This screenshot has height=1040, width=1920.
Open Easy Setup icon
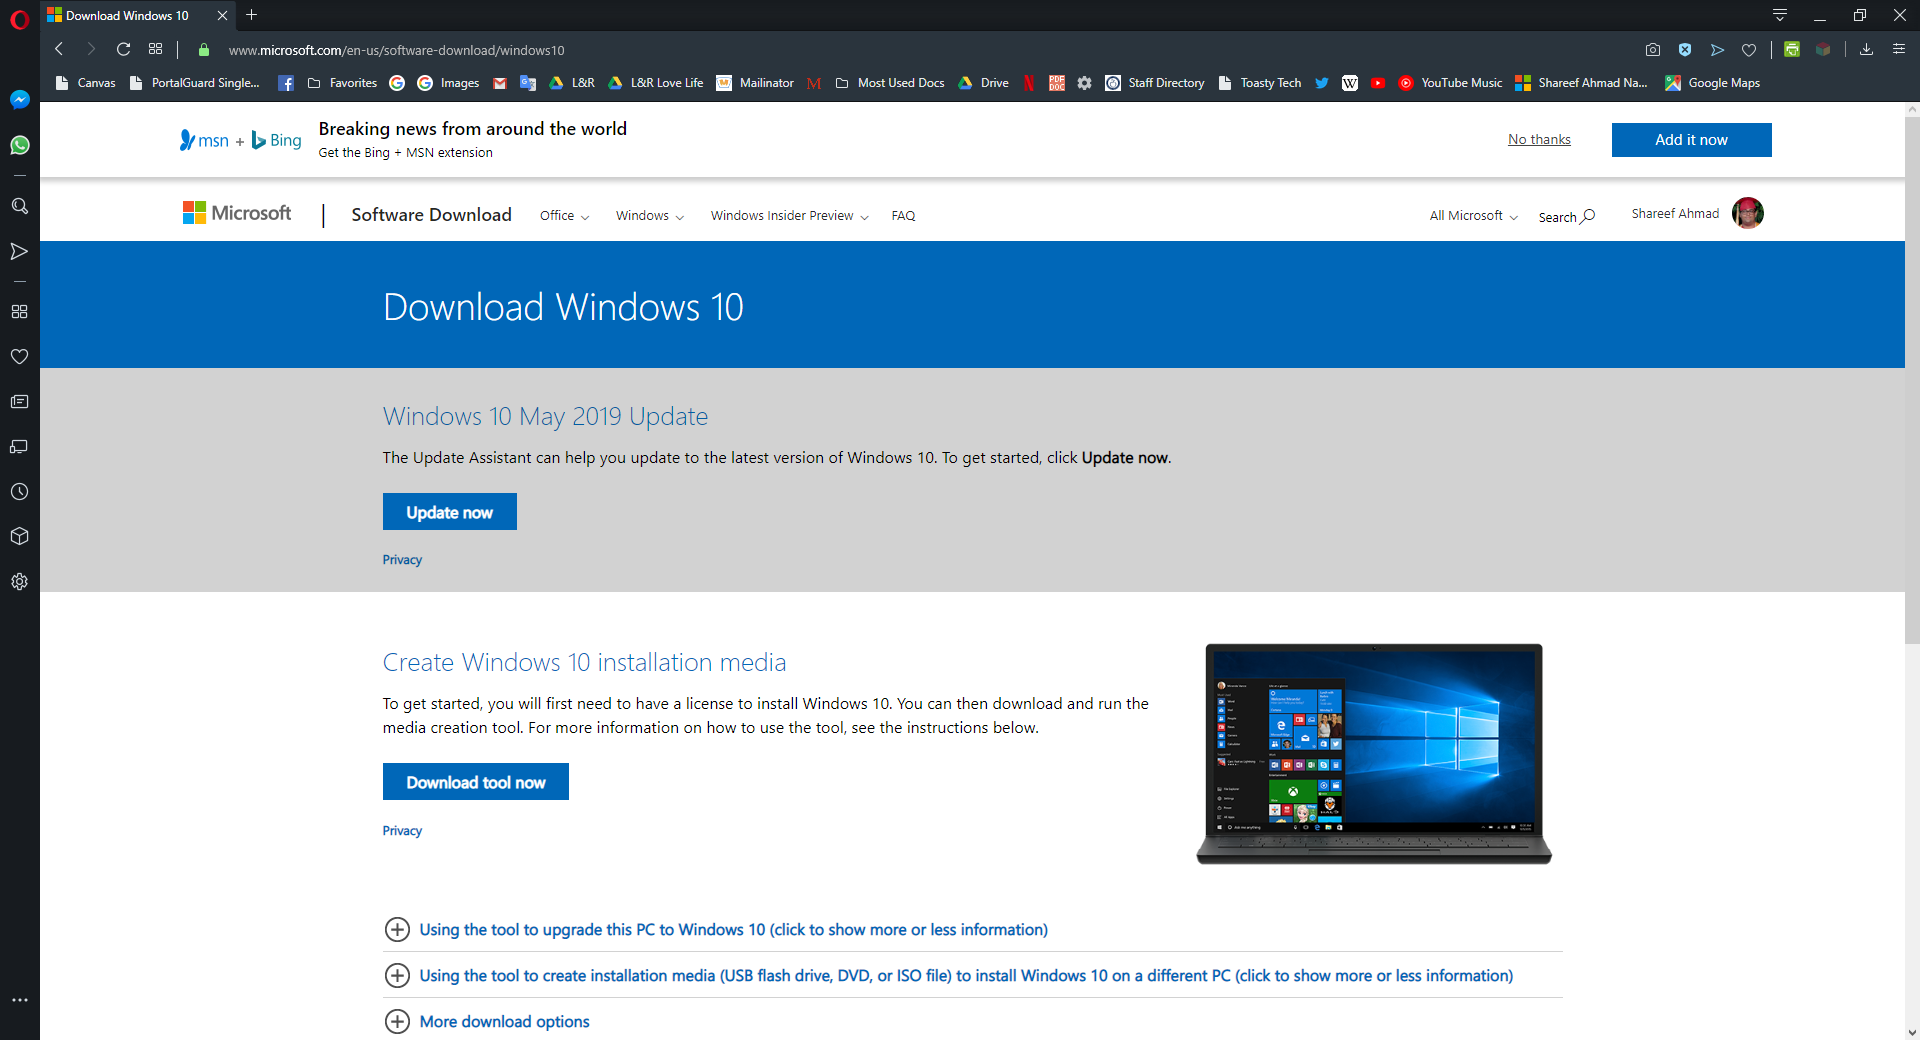coord(1899,49)
